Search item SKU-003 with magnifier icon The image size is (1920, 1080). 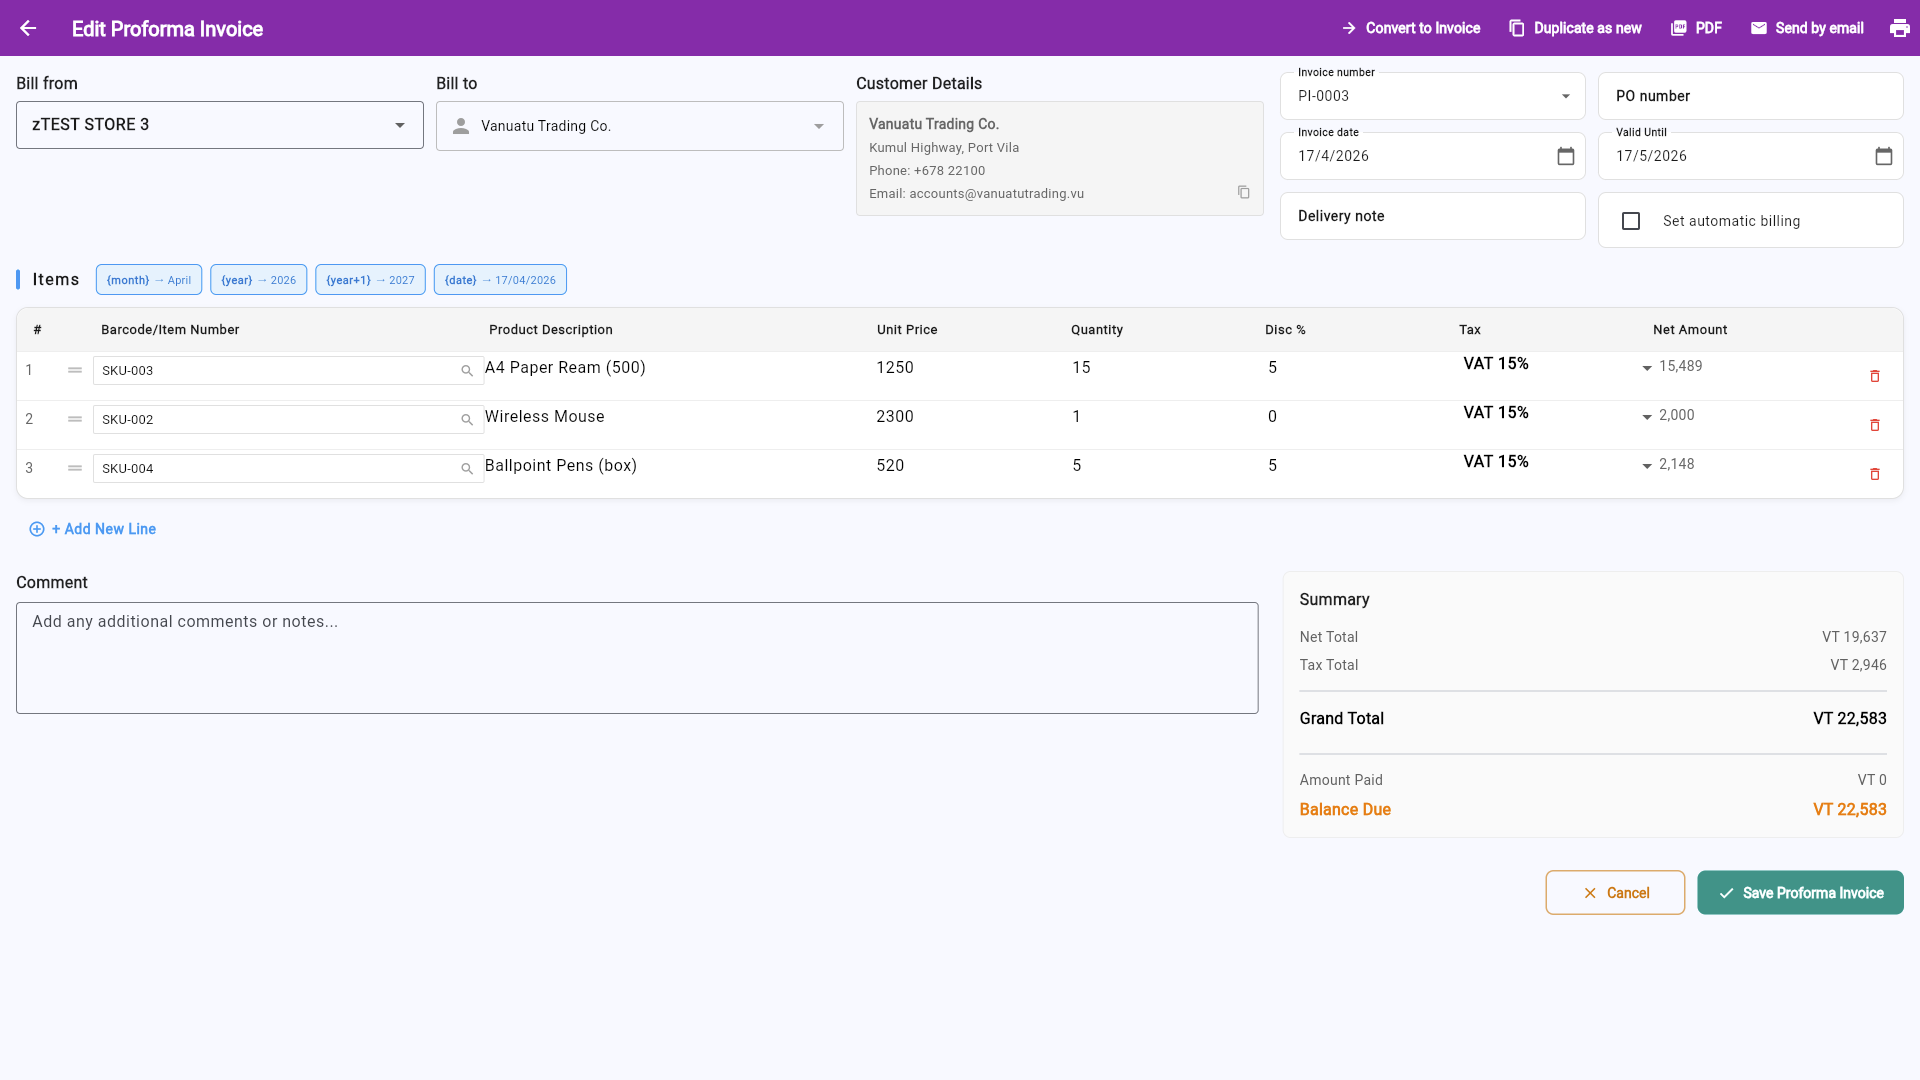click(x=466, y=371)
